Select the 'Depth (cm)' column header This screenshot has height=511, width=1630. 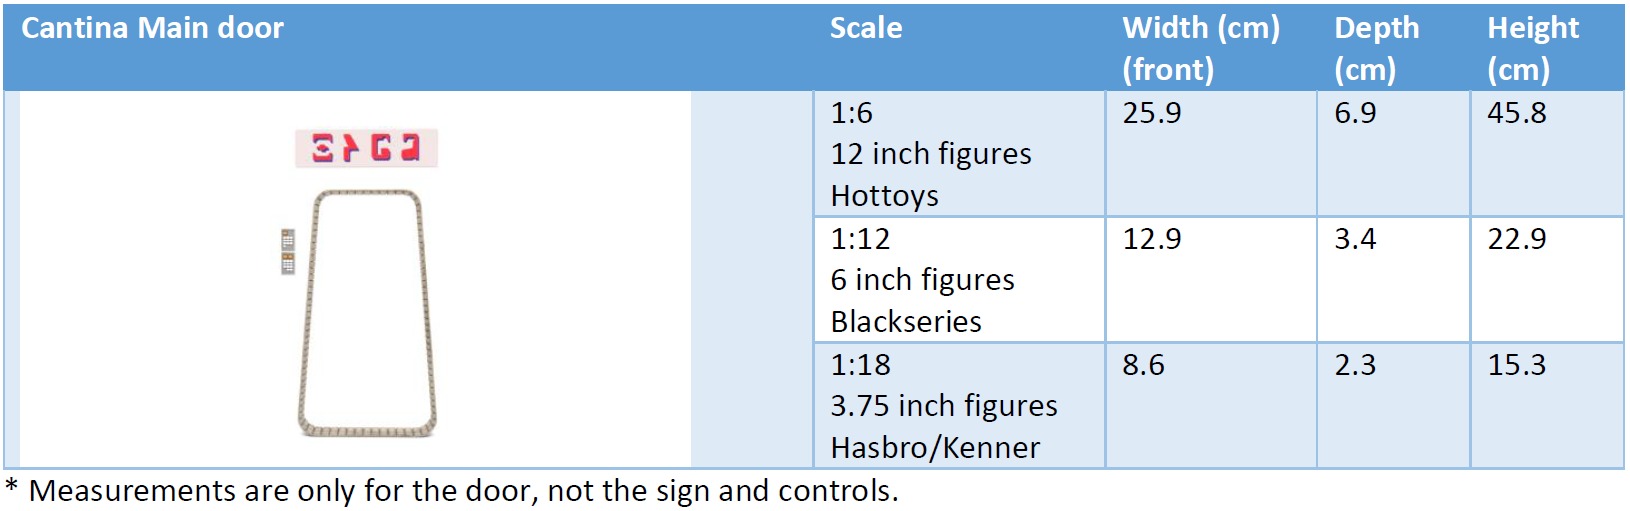[x=1376, y=48]
